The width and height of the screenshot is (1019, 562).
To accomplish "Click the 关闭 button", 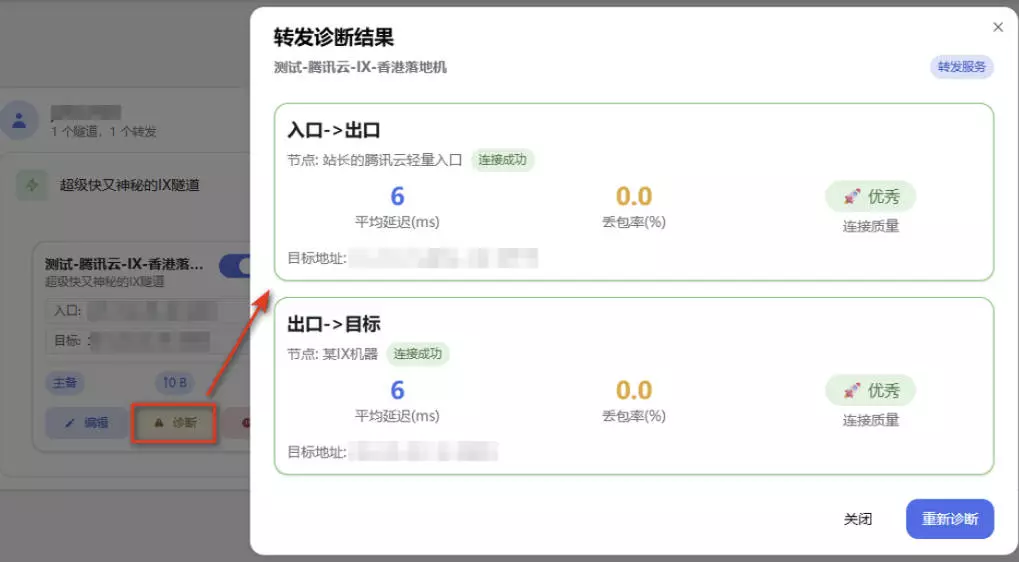I will coord(857,519).
